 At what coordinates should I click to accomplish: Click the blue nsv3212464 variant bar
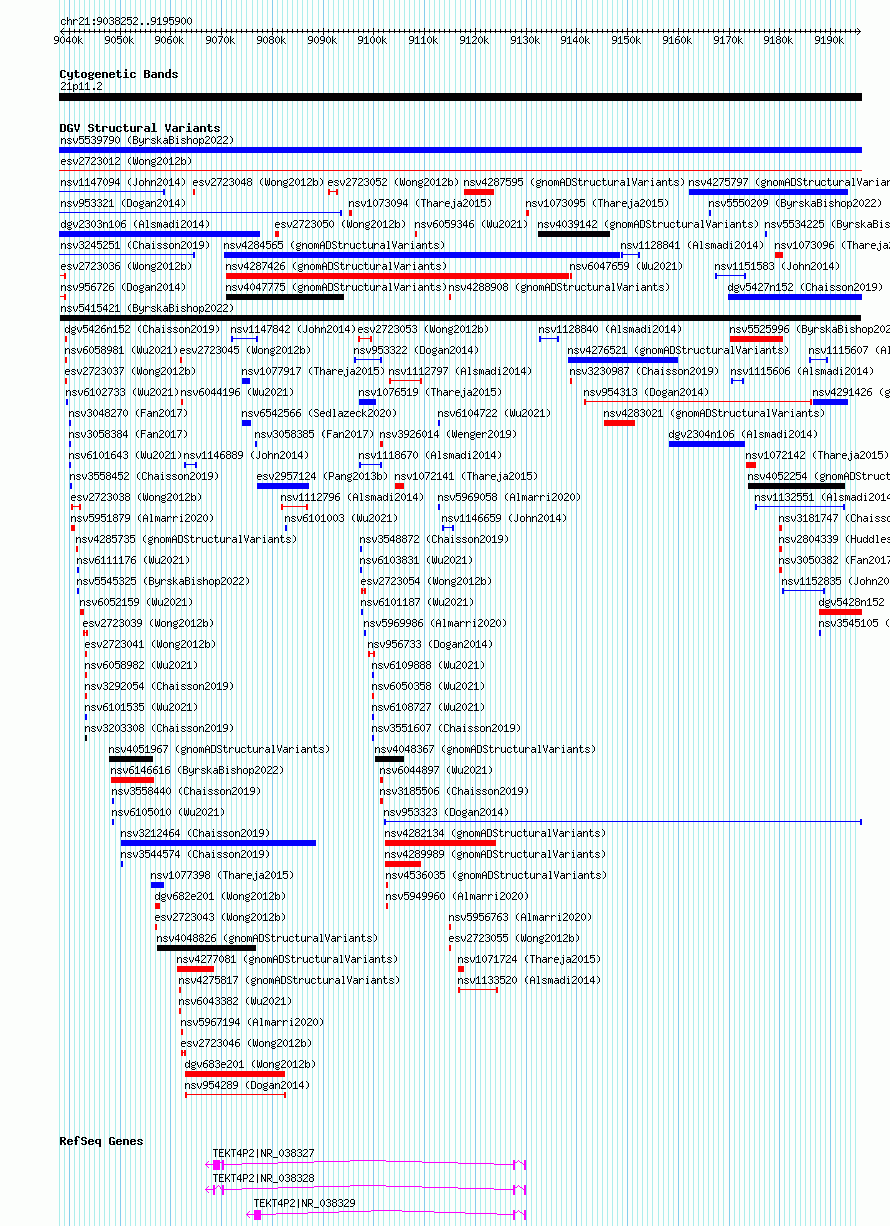point(218,843)
